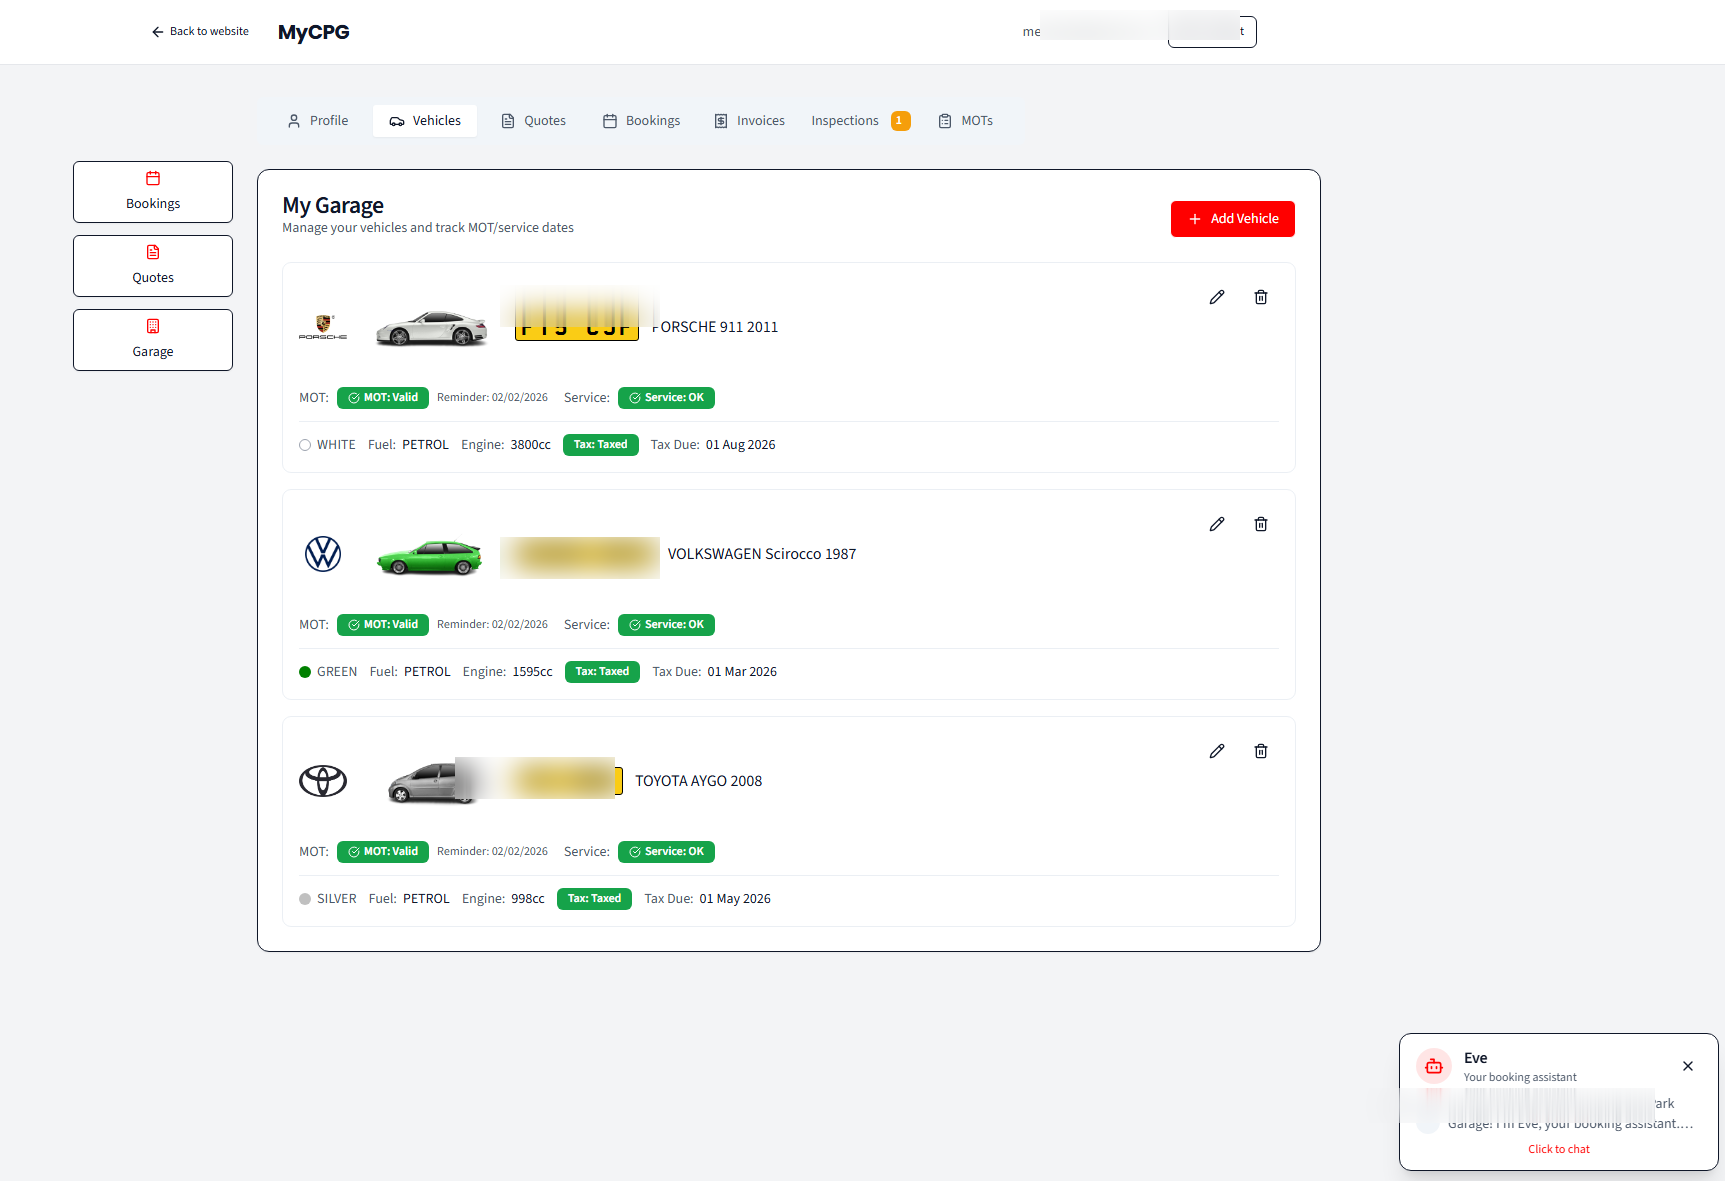Viewport: 1725px width, 1181px height.
Task: Click the SILVER colour dot
Action: [305, 899]
